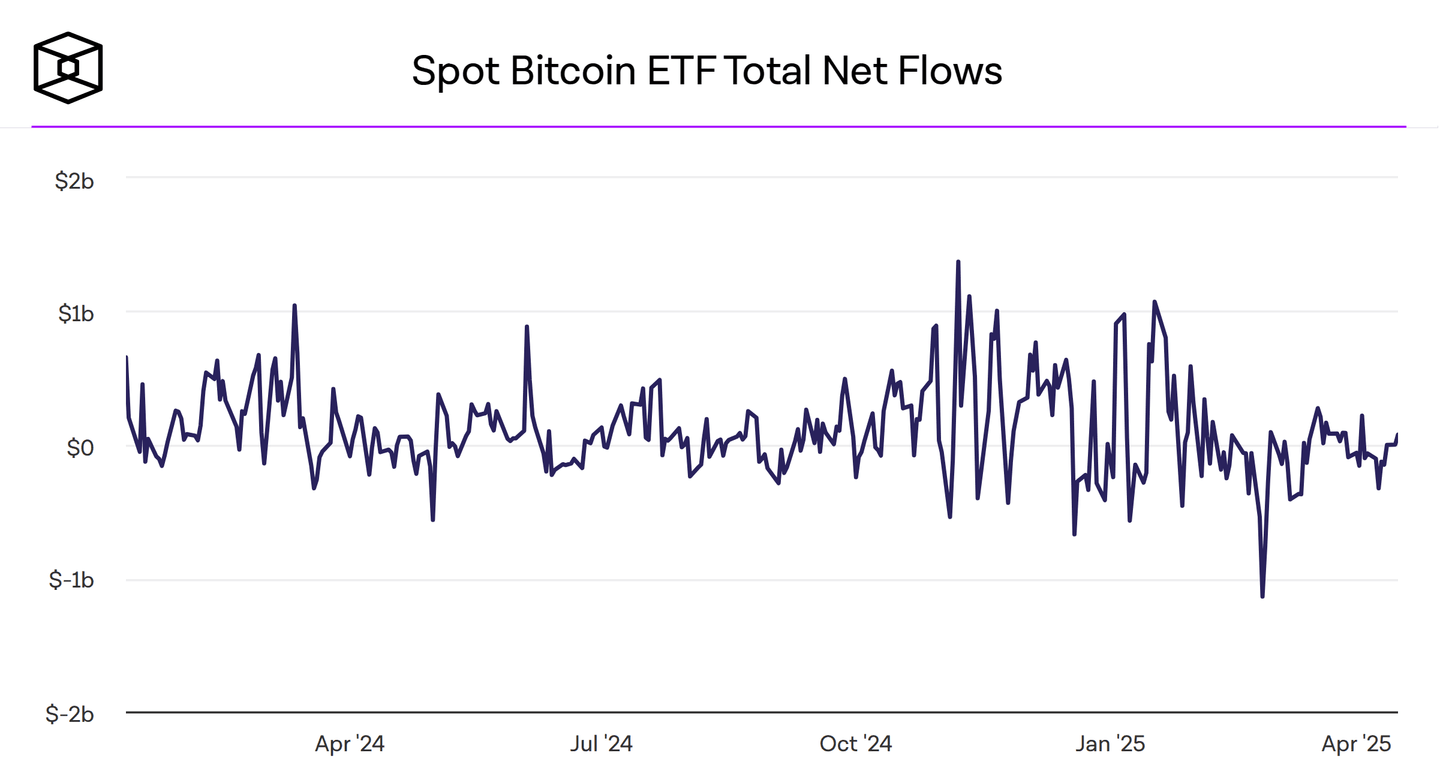Image resolution: width=1440 pixels, height=769 pixels.
Task: Click the Apr '25 x-axis label
Action: click(x=1356, y=744)
